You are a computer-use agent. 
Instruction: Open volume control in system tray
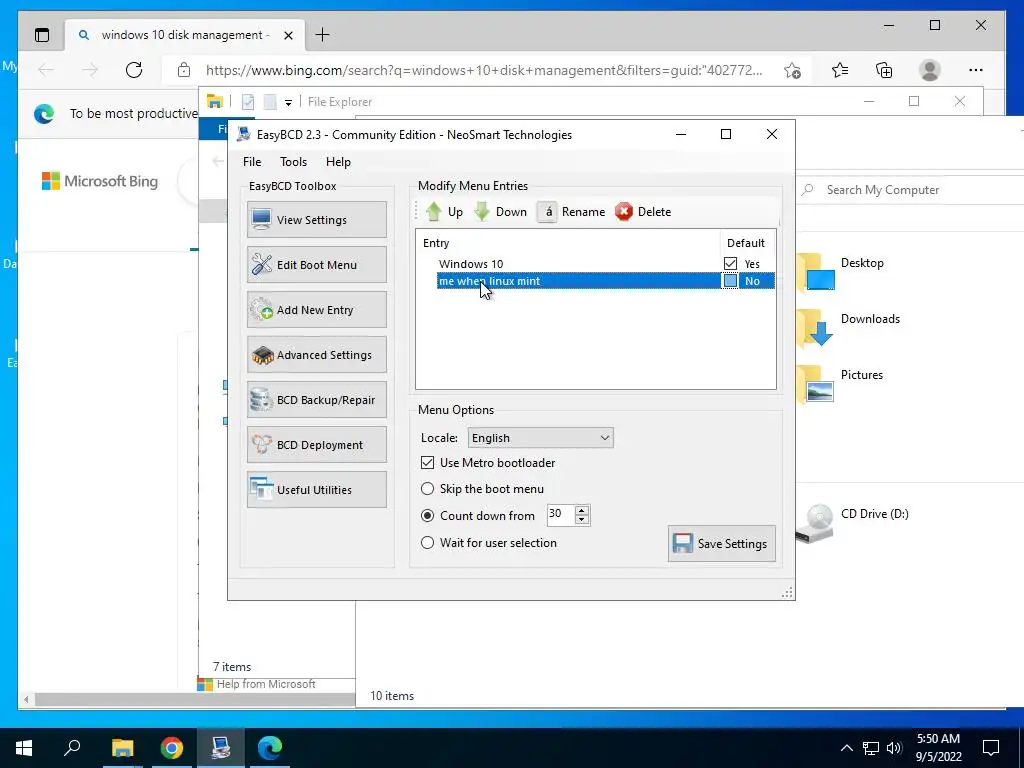click(894, 748)
